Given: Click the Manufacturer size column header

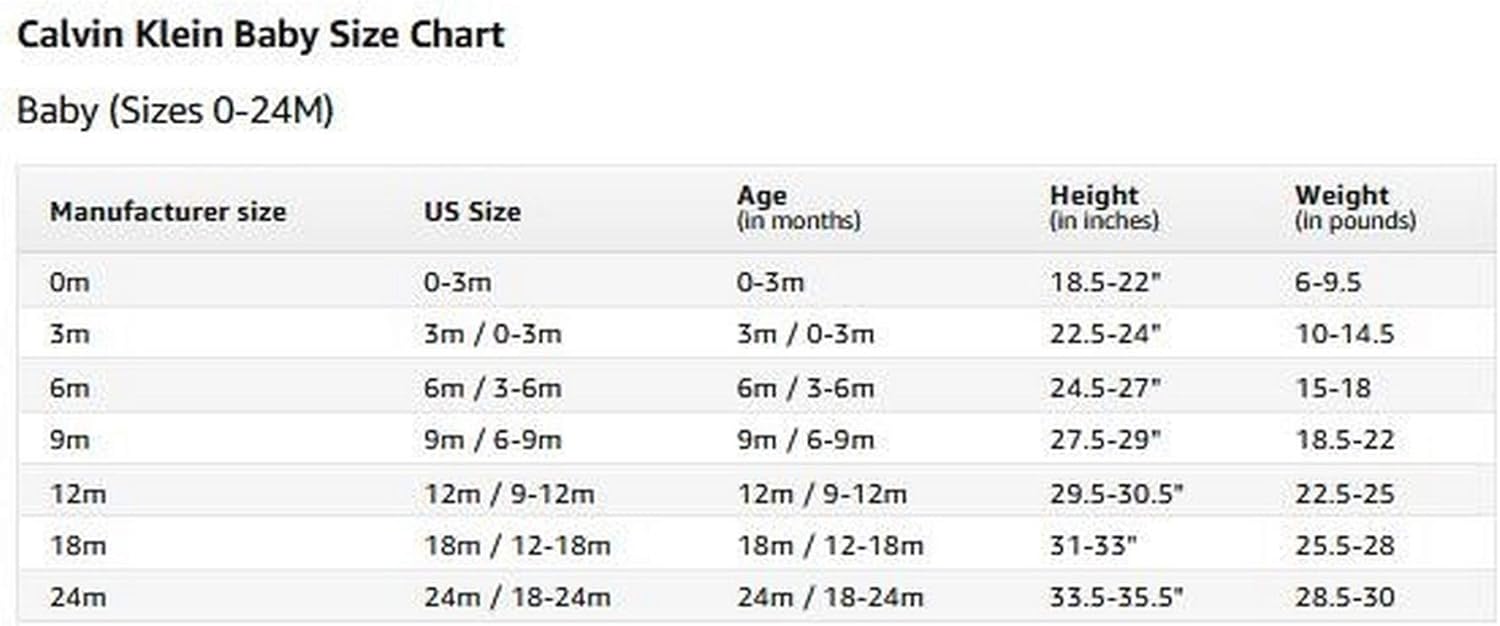Looking at the screenshot, I should point(168,212).
